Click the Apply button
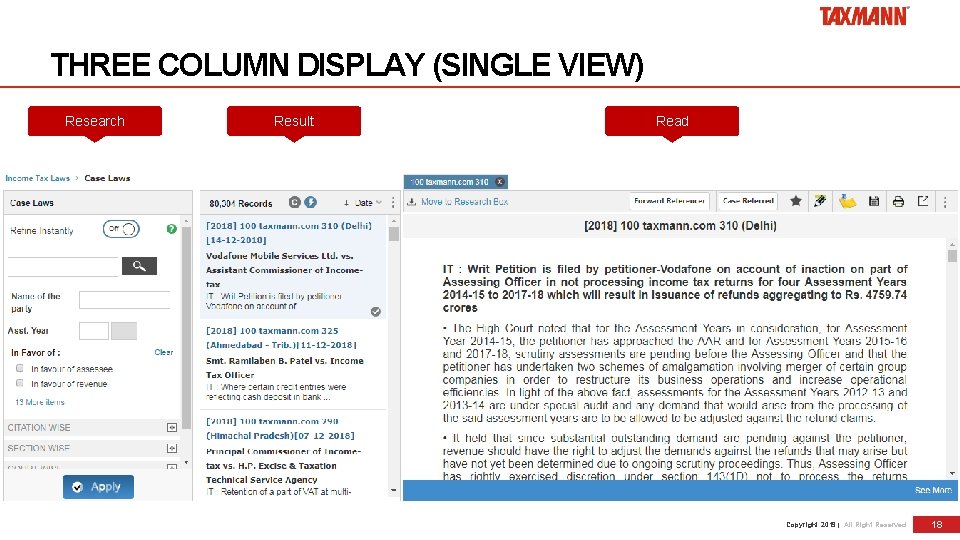960x540 pixels. pyautogui.click(x=98, y=487)
